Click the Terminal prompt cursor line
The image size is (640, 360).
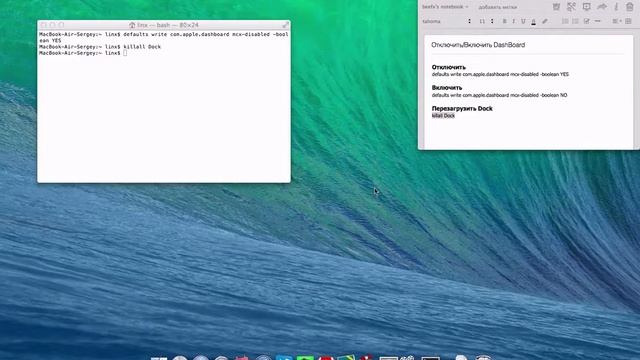pyautogui.click(x=83, y=53)
